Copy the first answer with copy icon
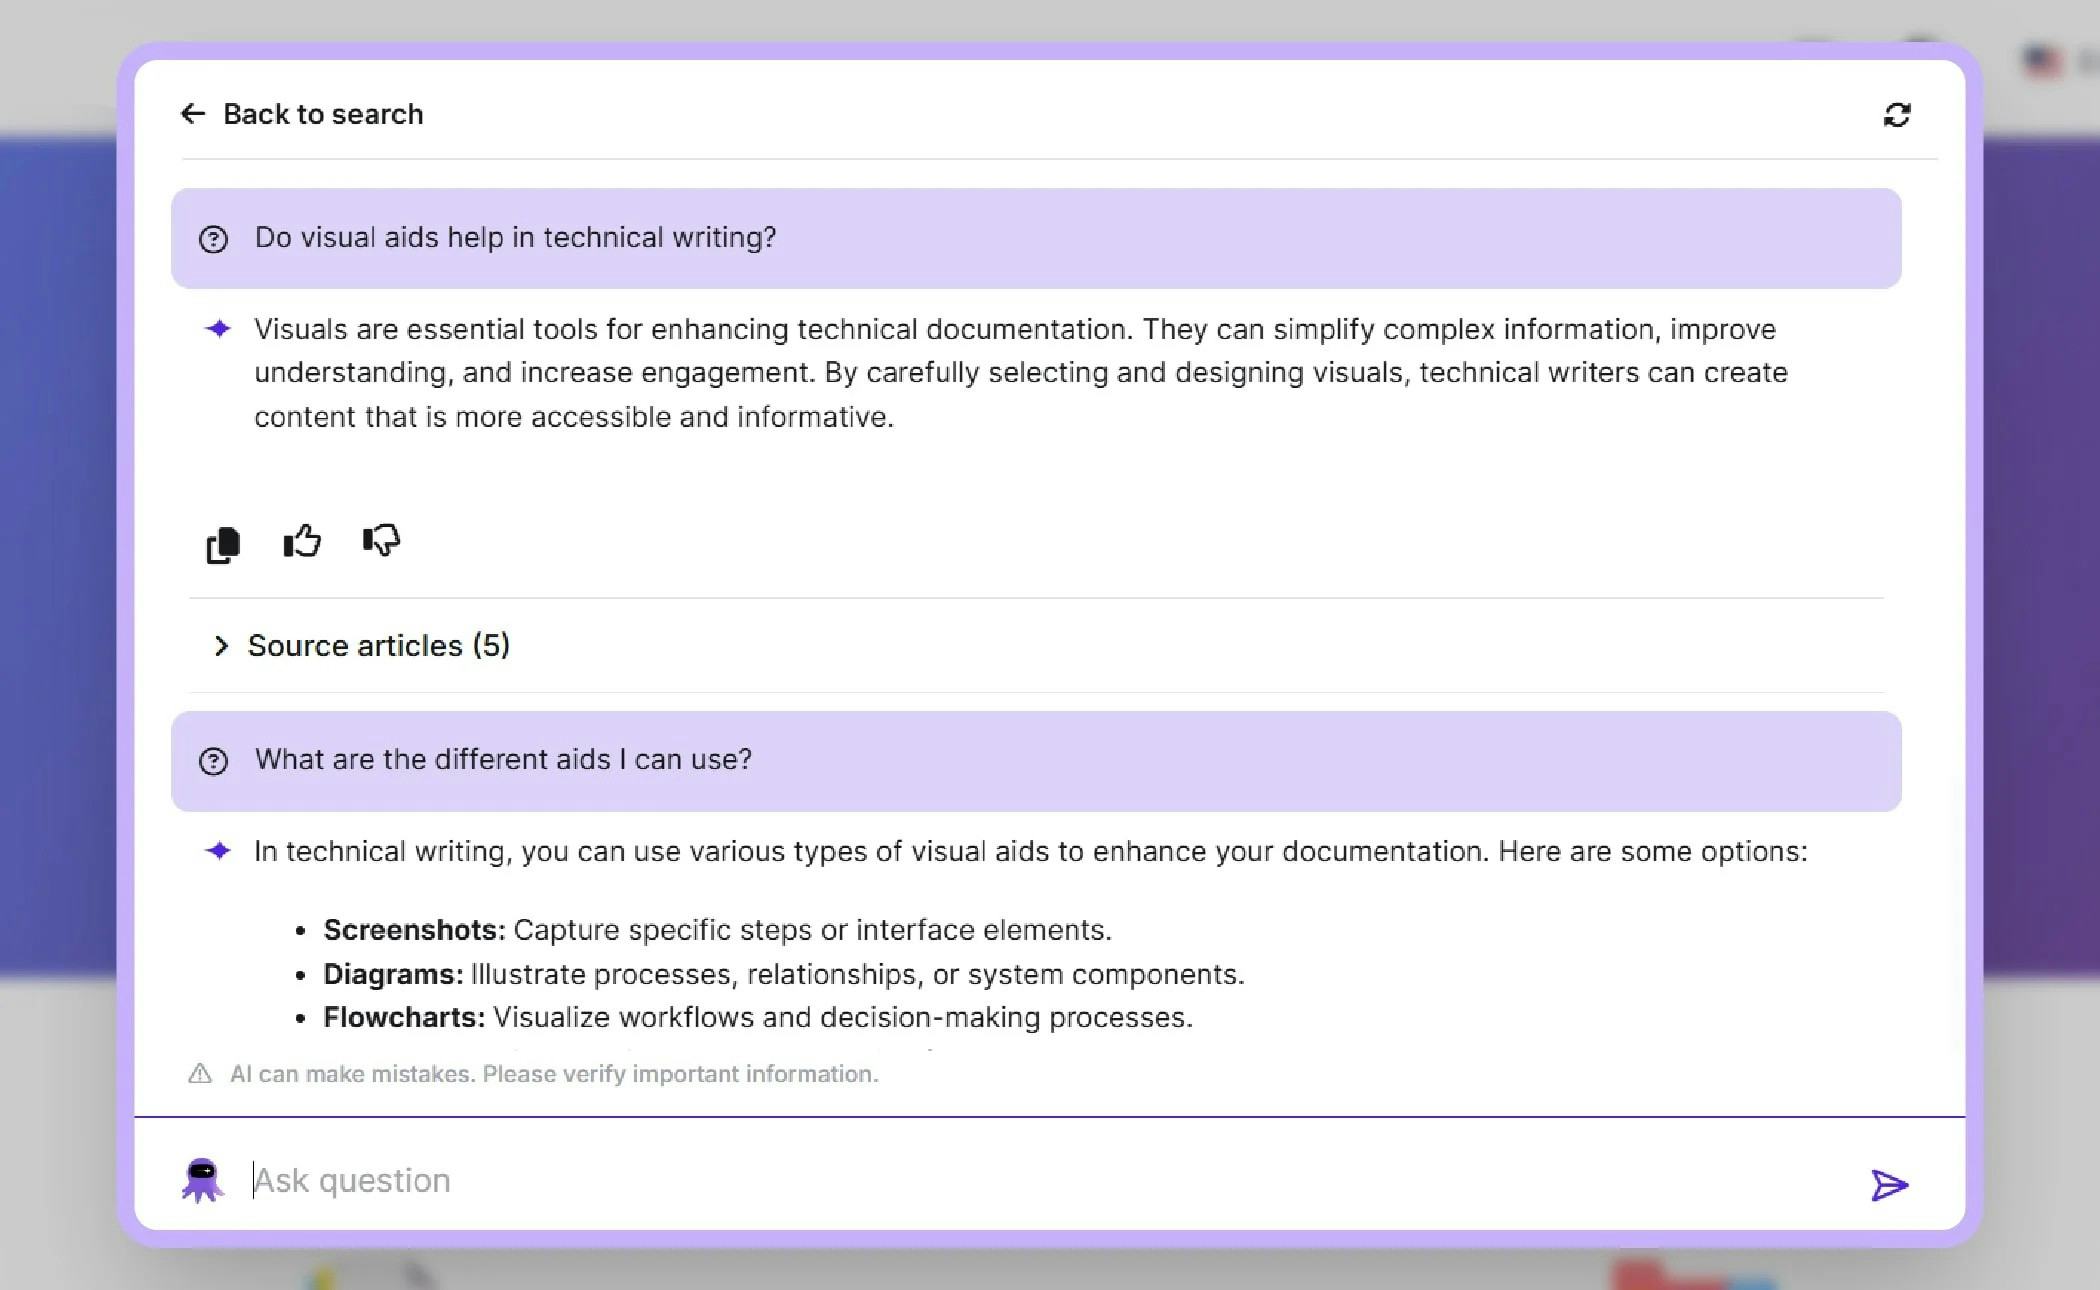This screenshot has width=2100, height=1290. (223, 545)
